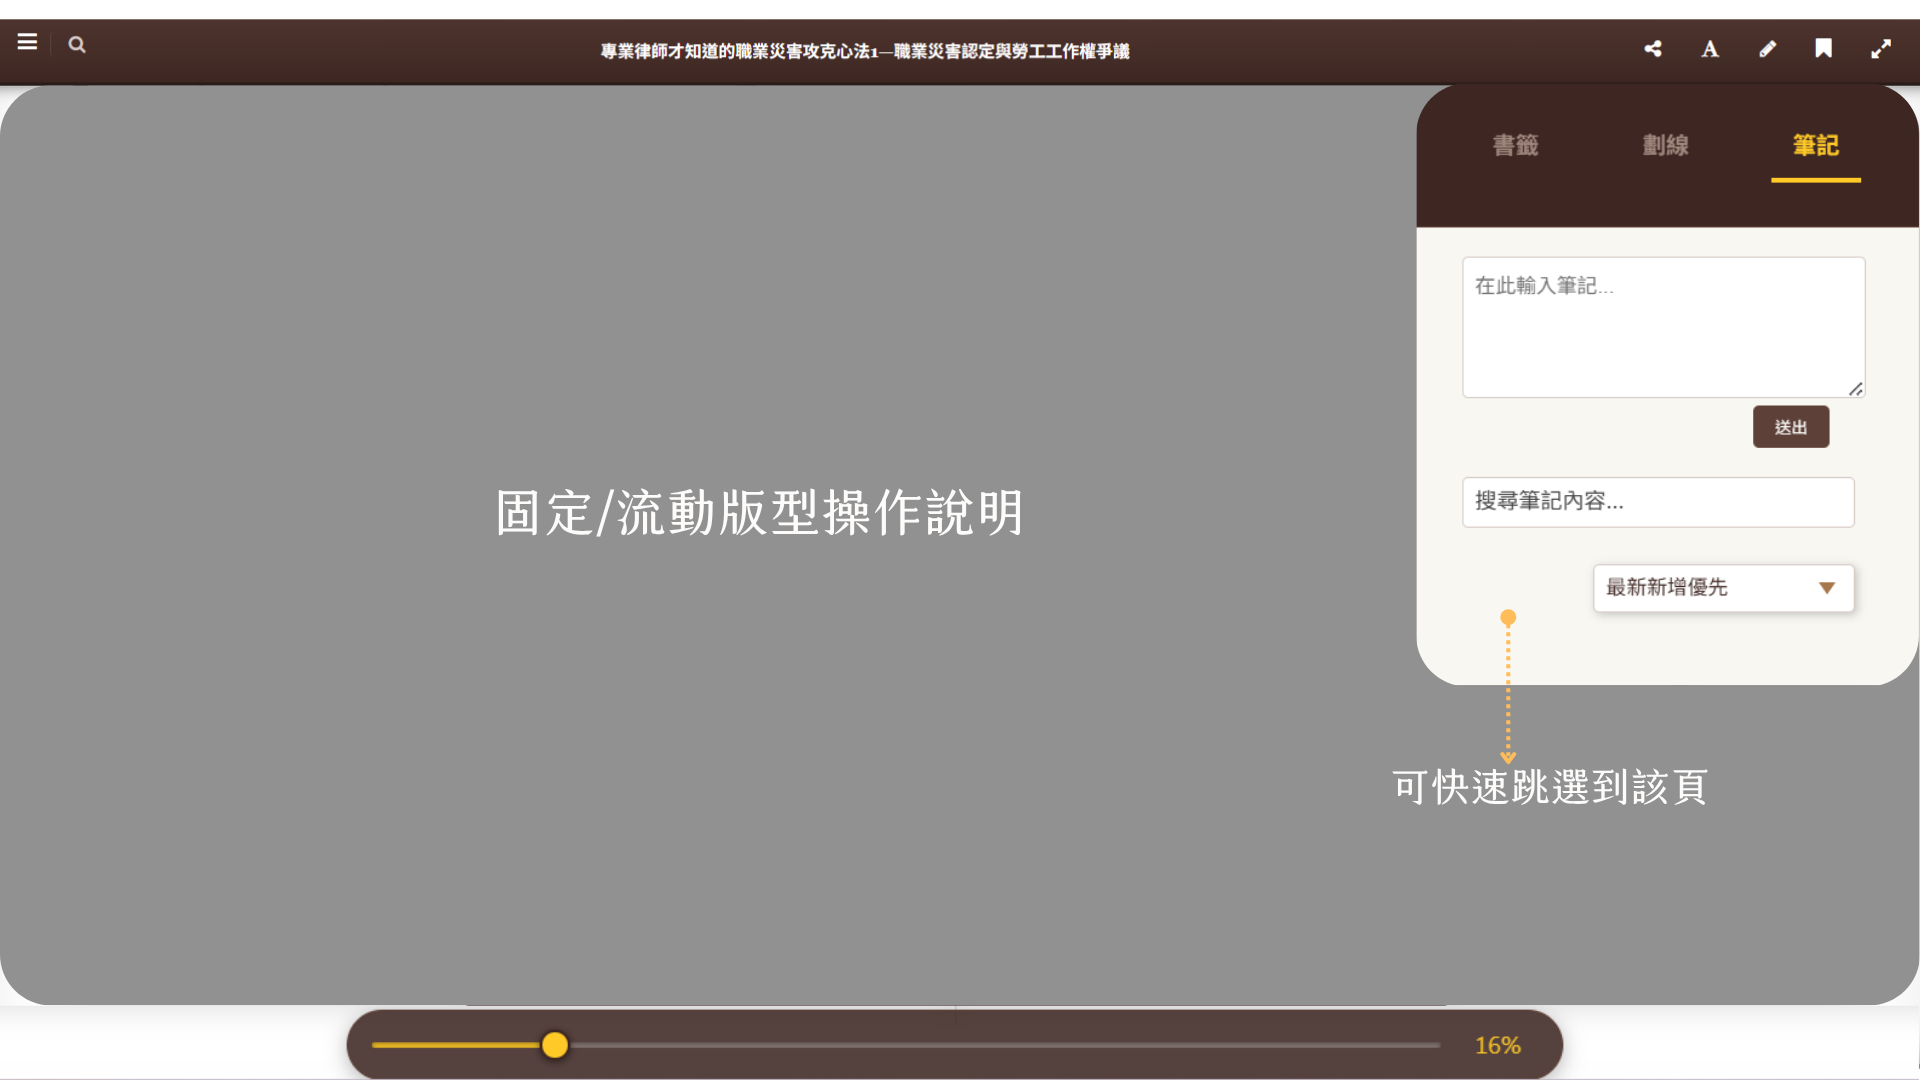Screen dimensions: 1920x1080
Task: Click the 固定/流動版型操作說明 page heading
Action: pos(760,513)
